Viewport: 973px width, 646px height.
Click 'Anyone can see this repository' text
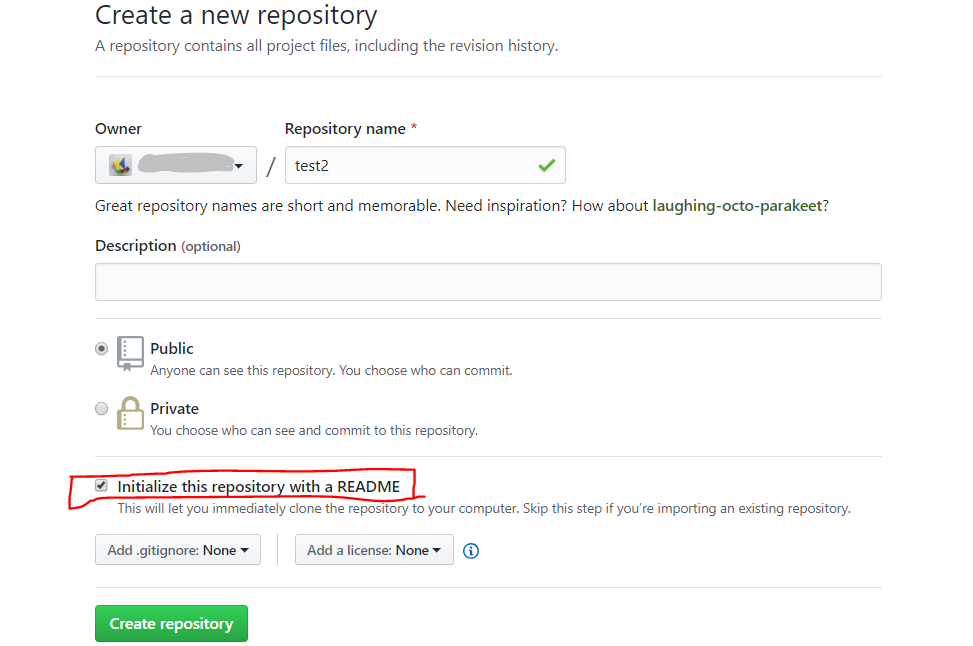[331, 370]
